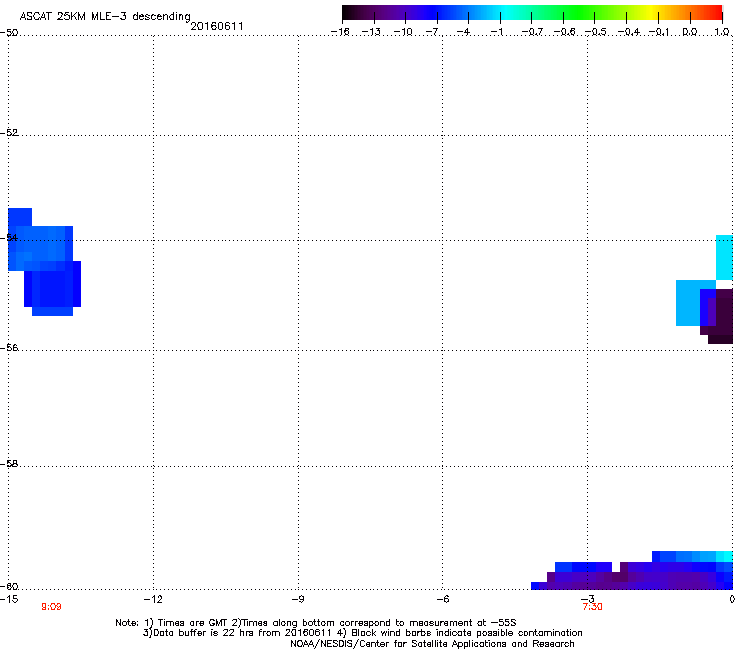Click the NOAA/NESDIS credit line

pyautogui.click(x=432, y=644)
